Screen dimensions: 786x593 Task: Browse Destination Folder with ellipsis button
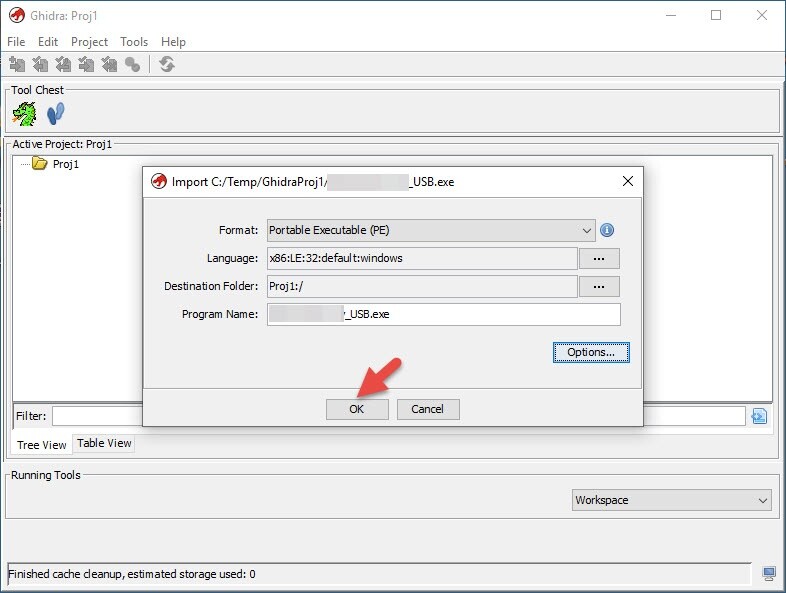[x=599, y=286]
